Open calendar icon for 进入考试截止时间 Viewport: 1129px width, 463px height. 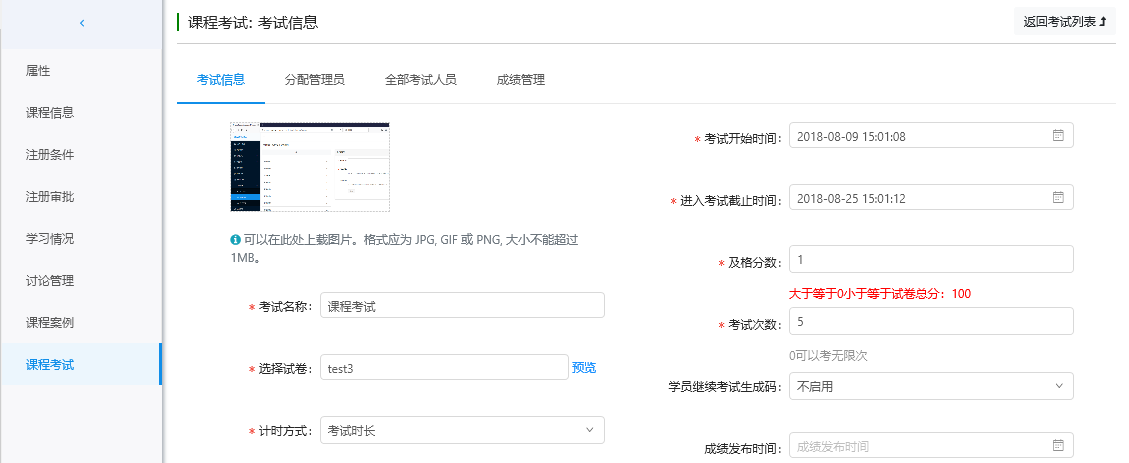pos(1057,198)
